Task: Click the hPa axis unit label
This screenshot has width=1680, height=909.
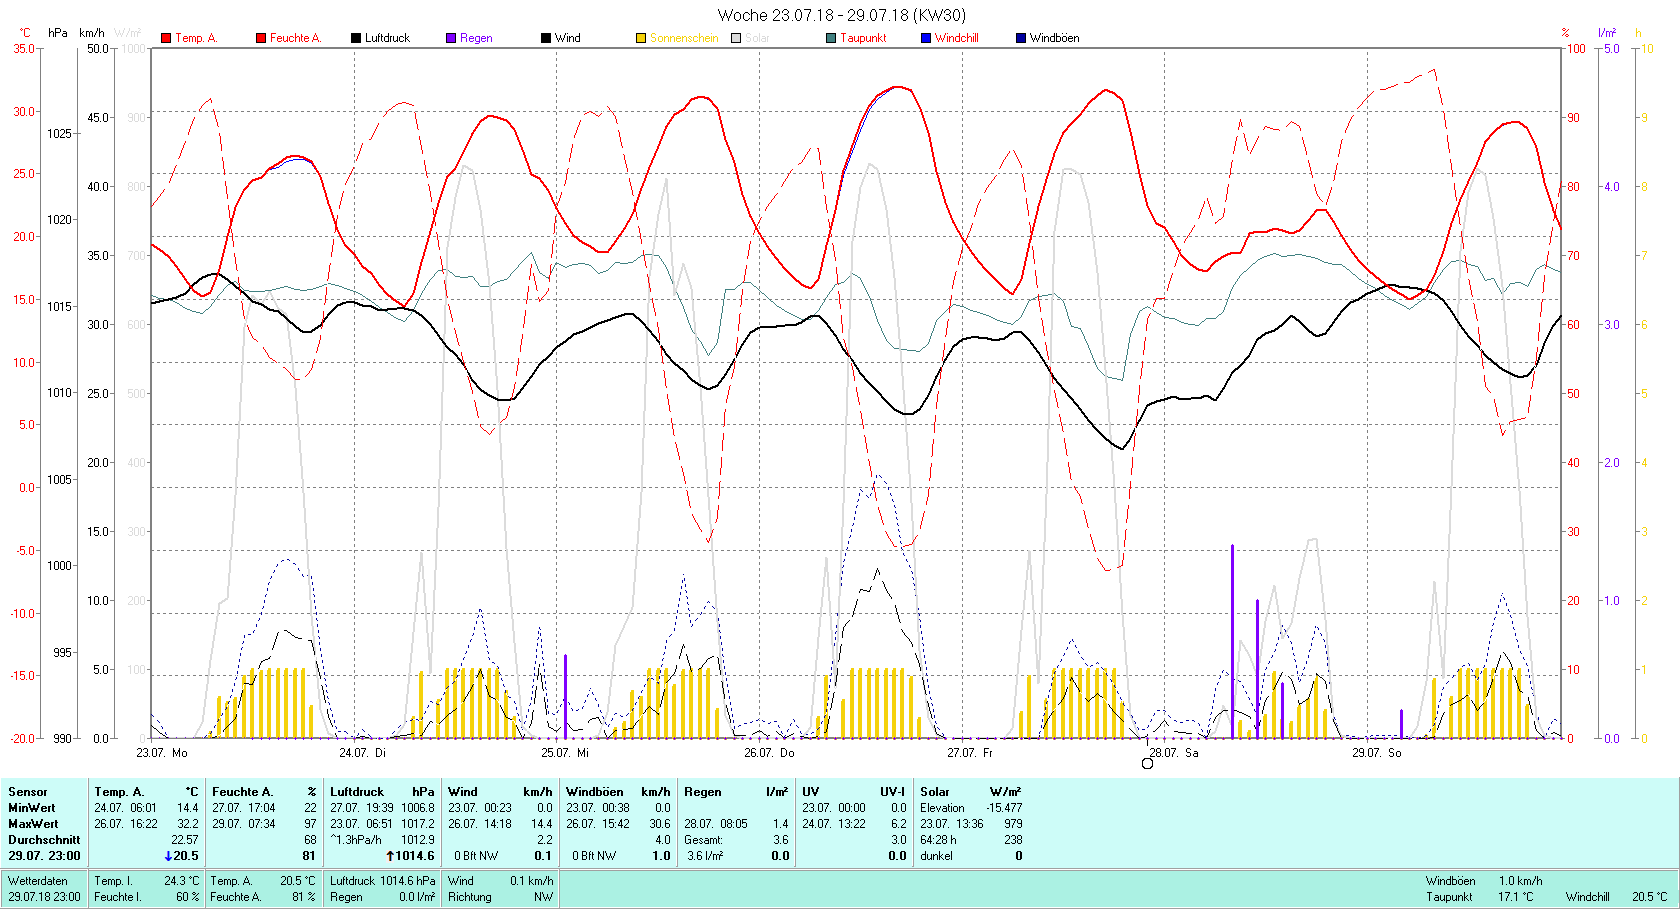Action: pos(58,33)
